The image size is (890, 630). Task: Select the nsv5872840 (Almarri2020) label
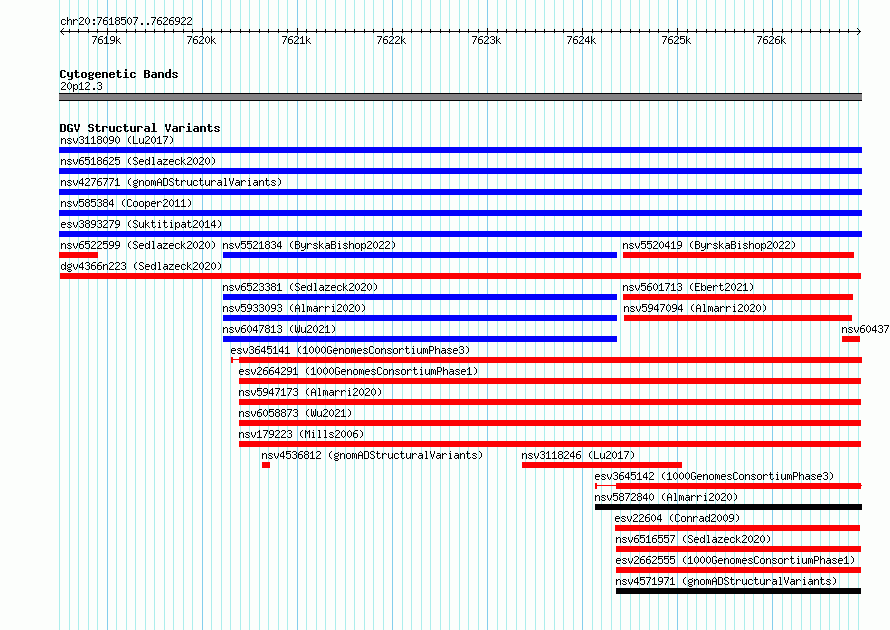click(x=666, y=497)
